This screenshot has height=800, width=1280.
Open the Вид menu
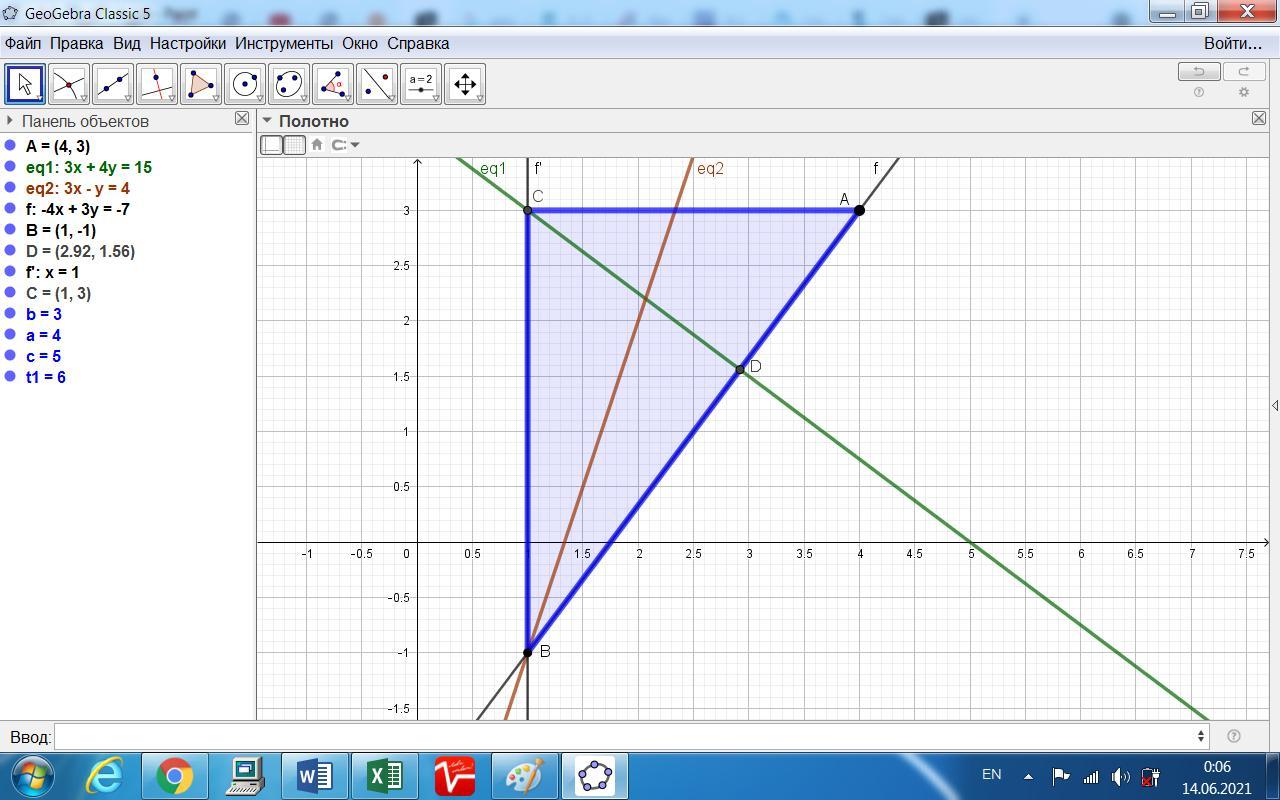127,43
